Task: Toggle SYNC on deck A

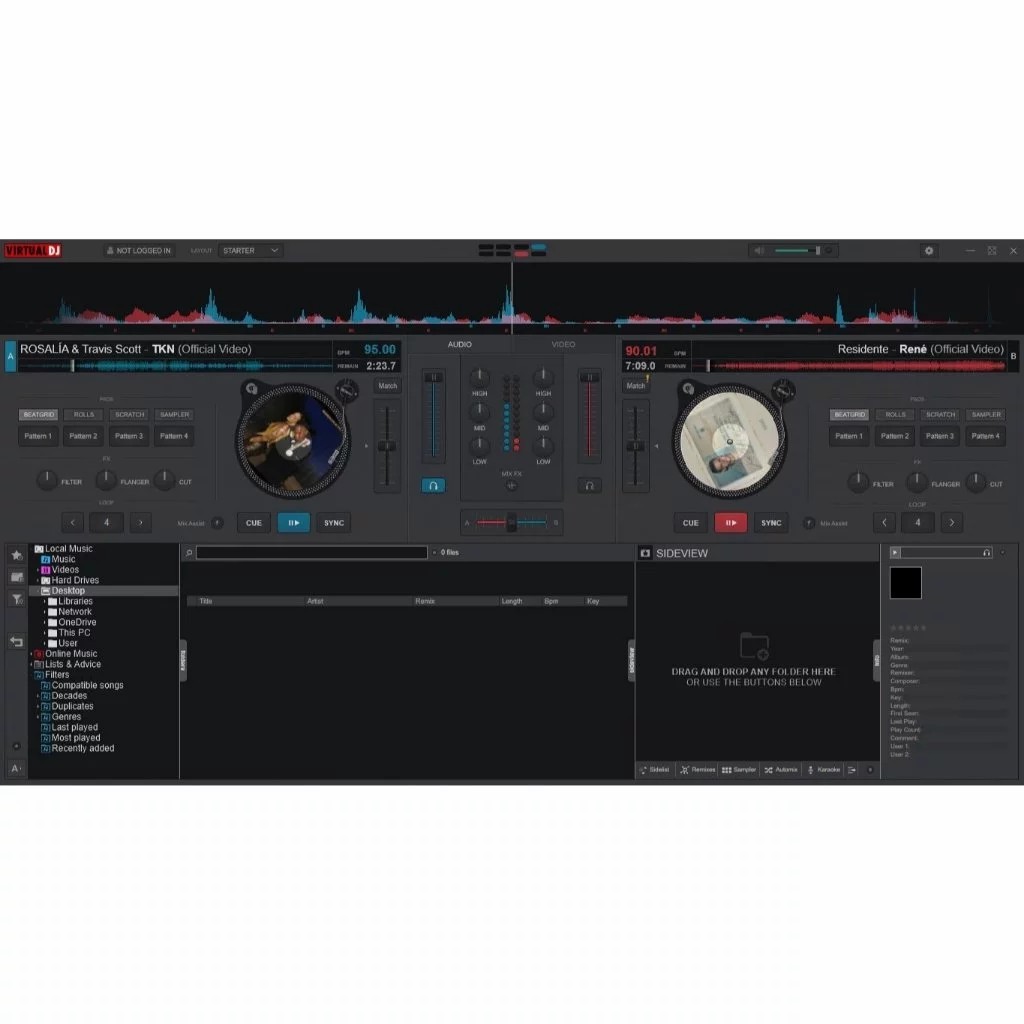Action: tap(334, 522)
